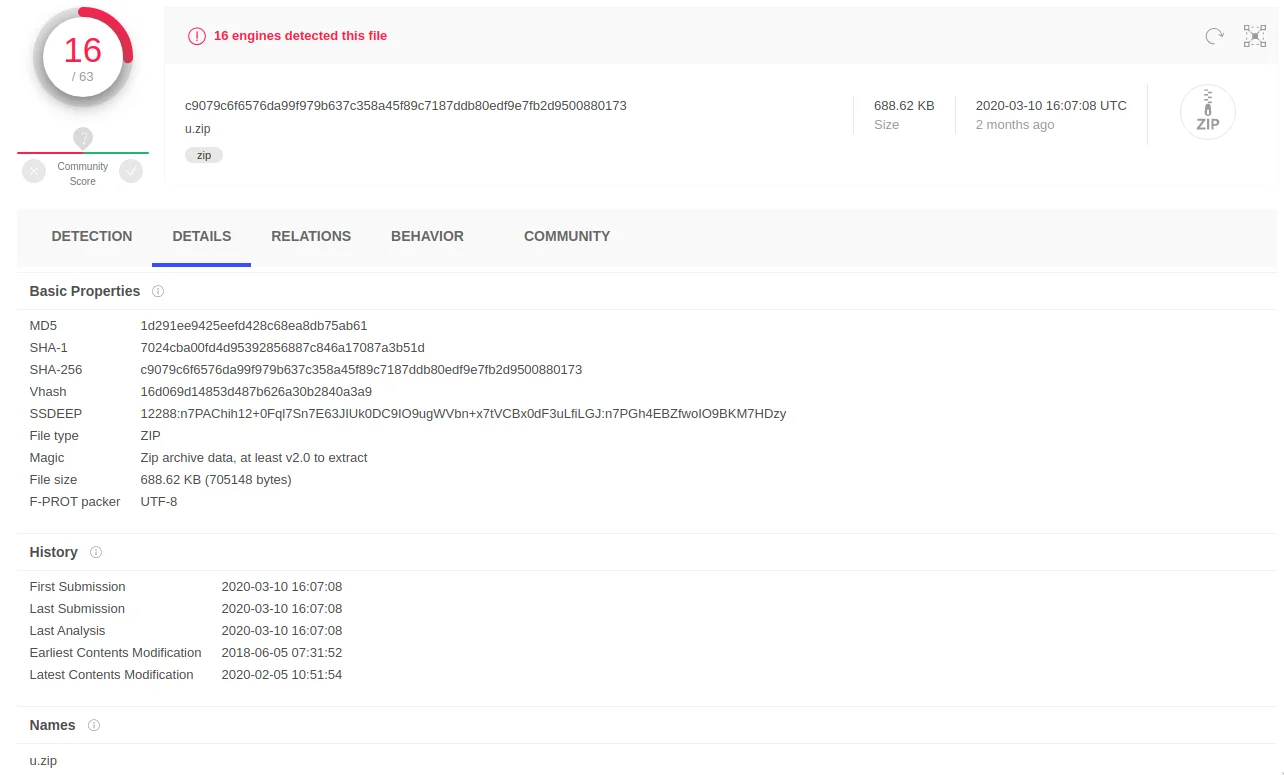Viewport: 1284px width, 775px height.
Task: Click the SSDEEP label
Action: click(x=56, y=414)
